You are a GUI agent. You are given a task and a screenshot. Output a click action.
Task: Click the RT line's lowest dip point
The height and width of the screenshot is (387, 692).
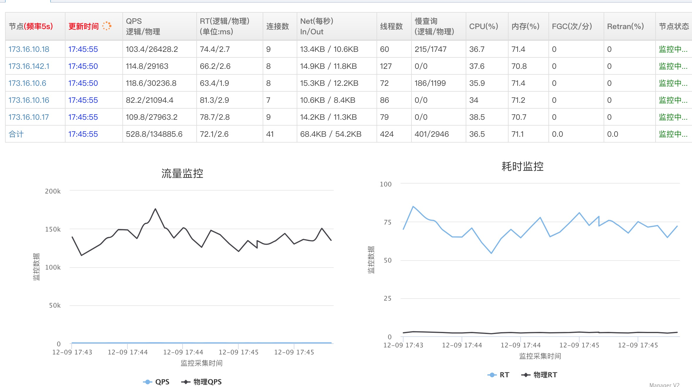pos(491,253)
